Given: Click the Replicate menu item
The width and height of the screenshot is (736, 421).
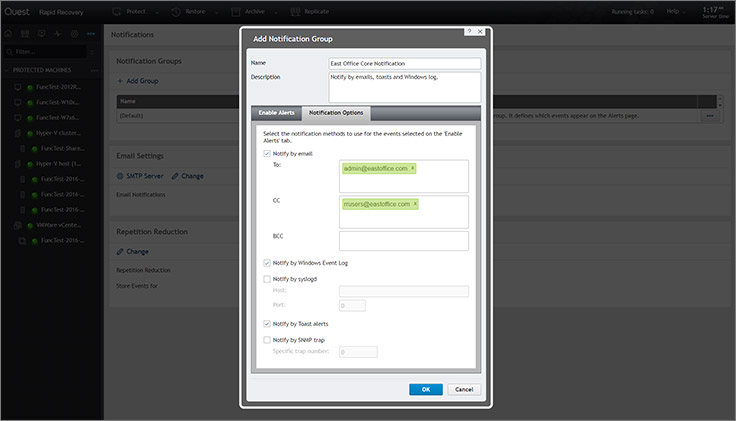Looking at the screenshot, I should click(x=316, y=11).
